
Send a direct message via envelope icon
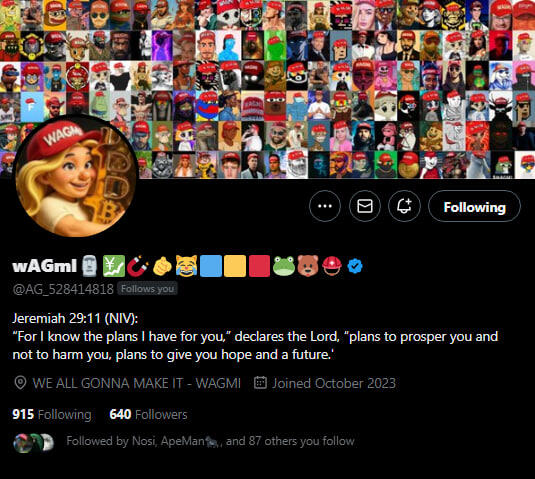[365, 206]
